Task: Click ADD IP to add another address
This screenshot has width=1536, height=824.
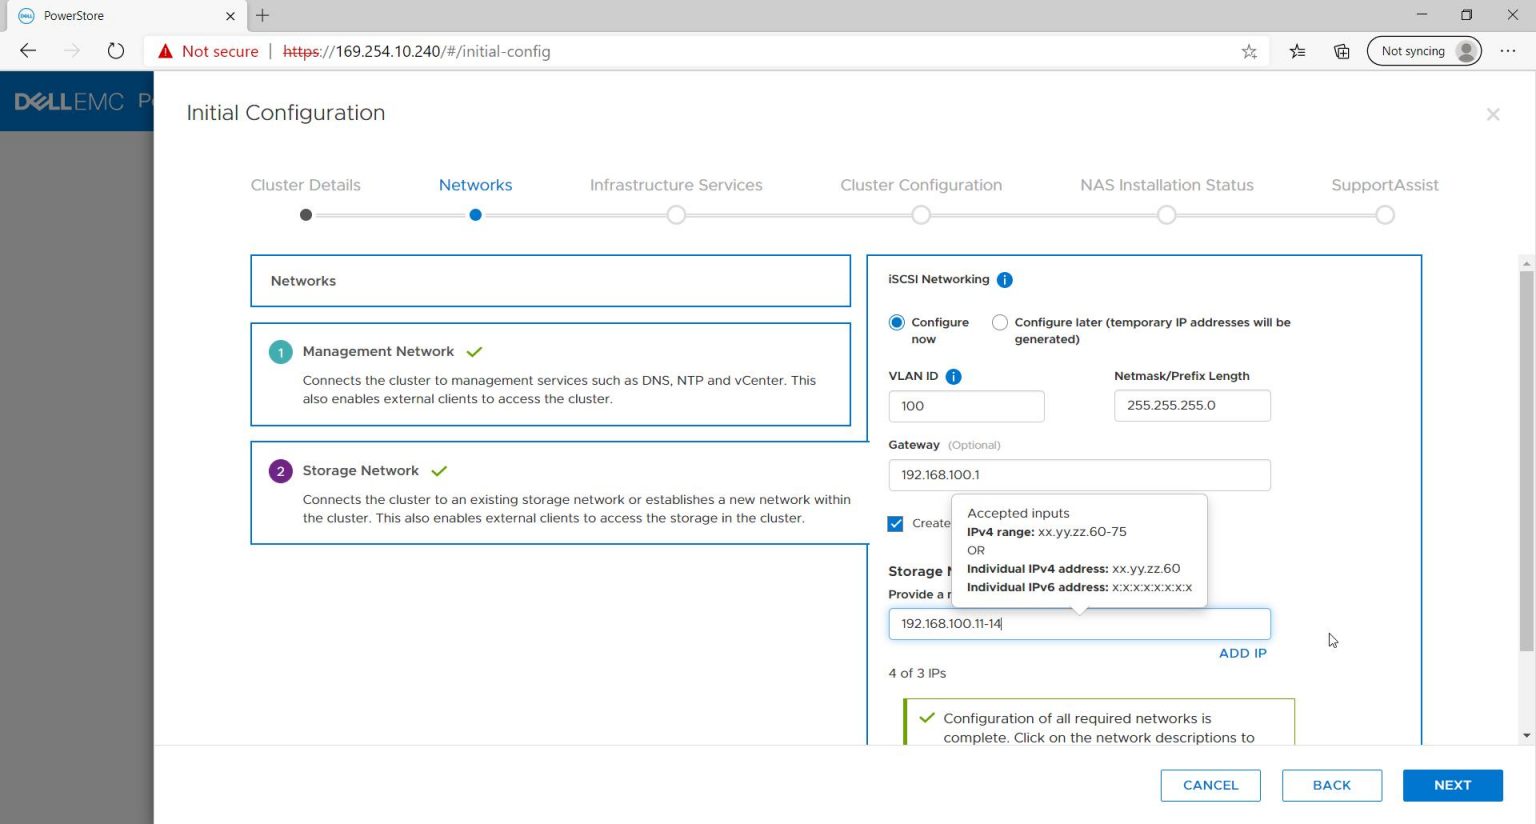Action: pos(1242,653)
